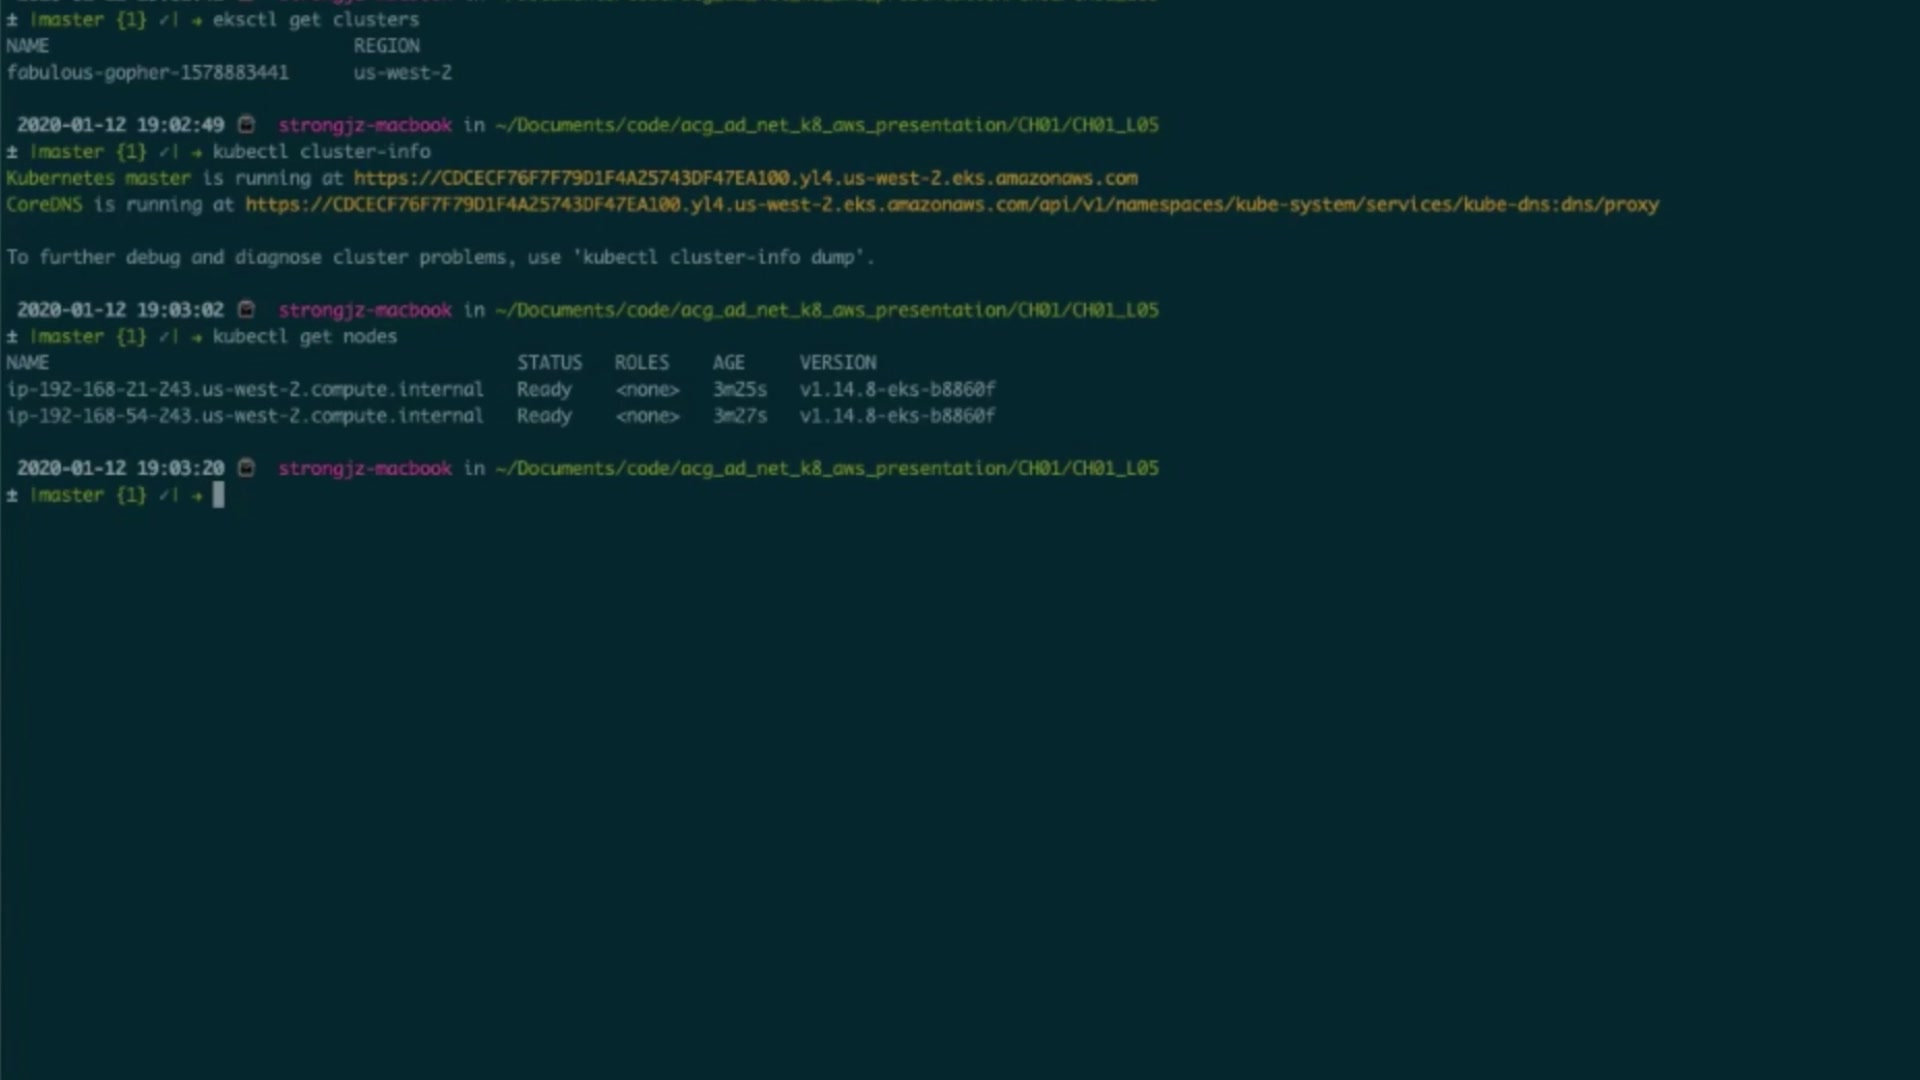Open the Kubernetes master HTTPS URL
Image resolution: width=1920 pixels, height=1080 pixels.
tap(745, 178)
